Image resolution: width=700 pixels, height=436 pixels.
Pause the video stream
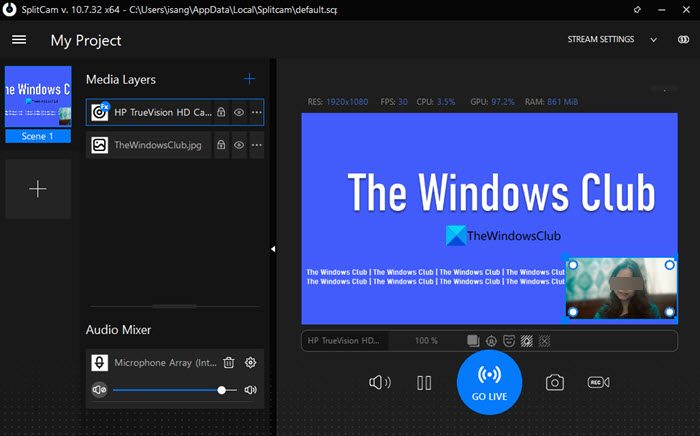tap(424, 382)
